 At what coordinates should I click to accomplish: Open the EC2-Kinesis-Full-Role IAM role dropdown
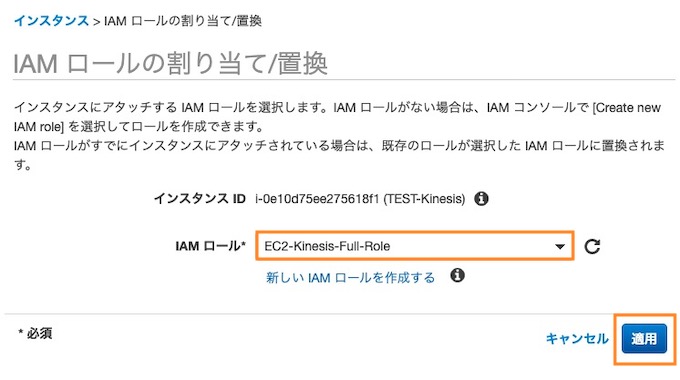tap(415, 246)
